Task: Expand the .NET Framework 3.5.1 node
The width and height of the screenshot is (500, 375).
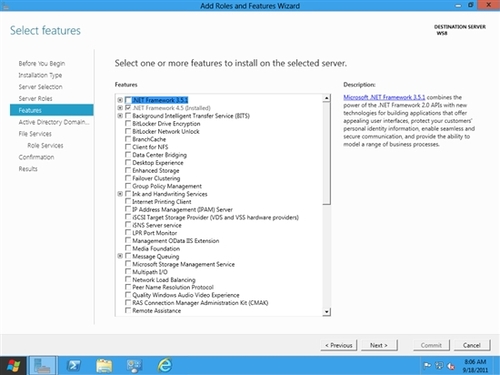Action: click(x=120, y=100)
